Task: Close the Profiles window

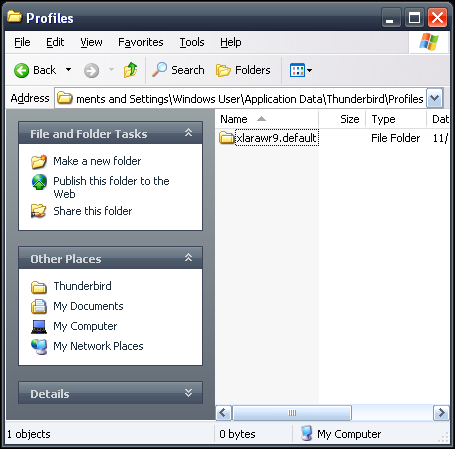Action: (x=437, y=17)
